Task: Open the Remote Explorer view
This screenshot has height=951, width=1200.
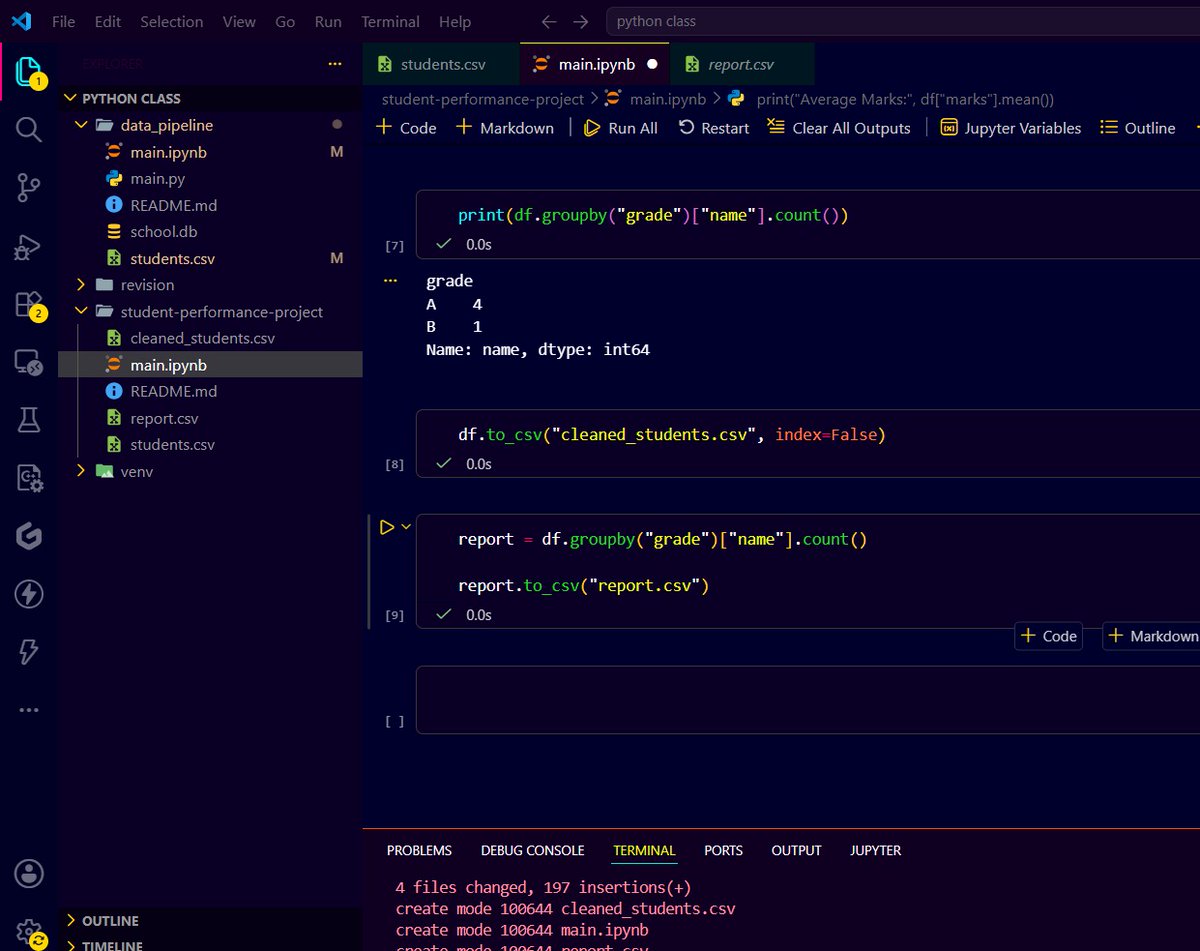Action: (28, 363)
